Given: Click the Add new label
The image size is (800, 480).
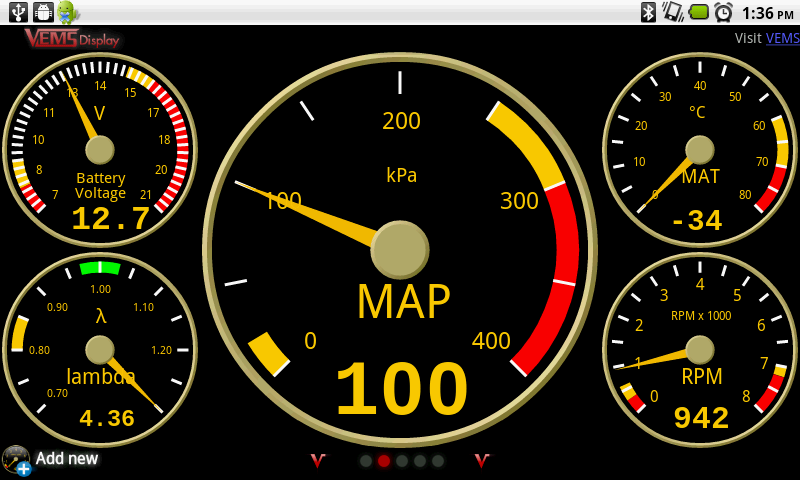Looking at the screenshot, I should pos(67,459).
